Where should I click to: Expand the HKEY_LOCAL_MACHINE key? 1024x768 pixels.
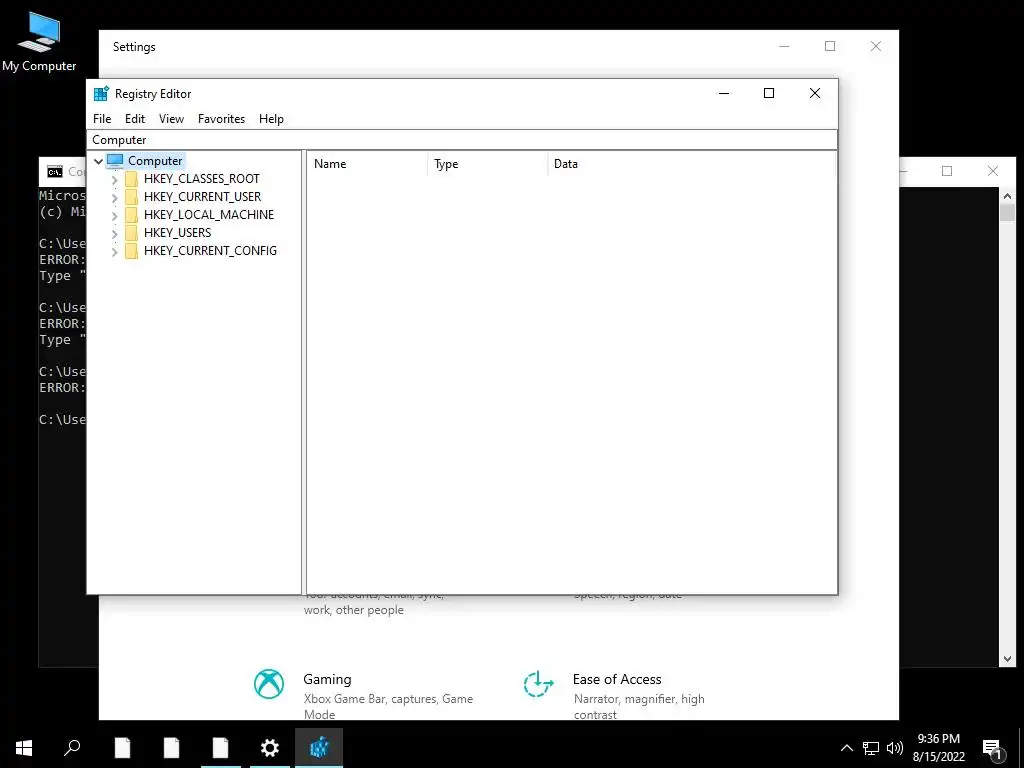(x=114, y=216)
